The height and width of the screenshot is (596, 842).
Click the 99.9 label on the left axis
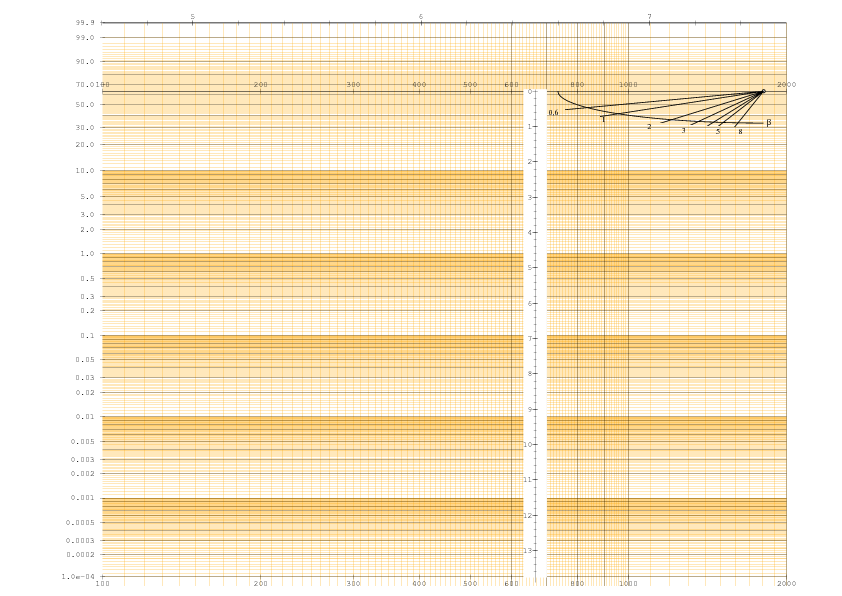[x=85, y=22]
